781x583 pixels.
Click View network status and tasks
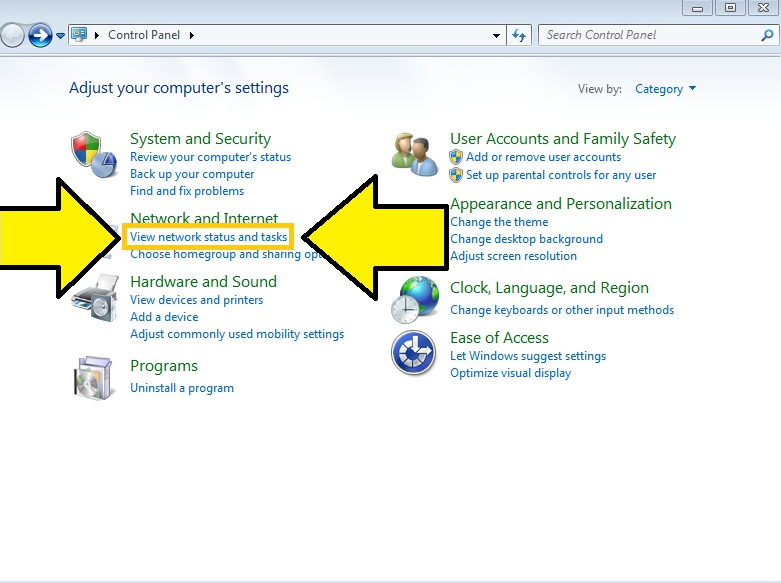point(208,237)
